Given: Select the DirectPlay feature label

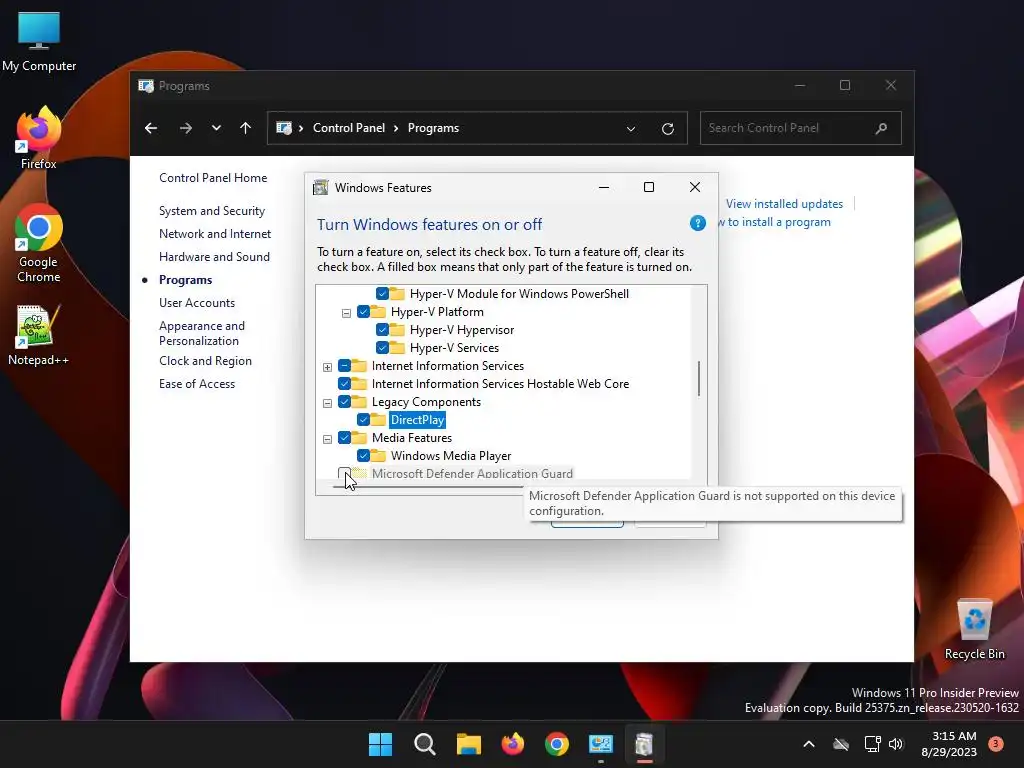Looking at the screenshot, I should tap(417, 420).
